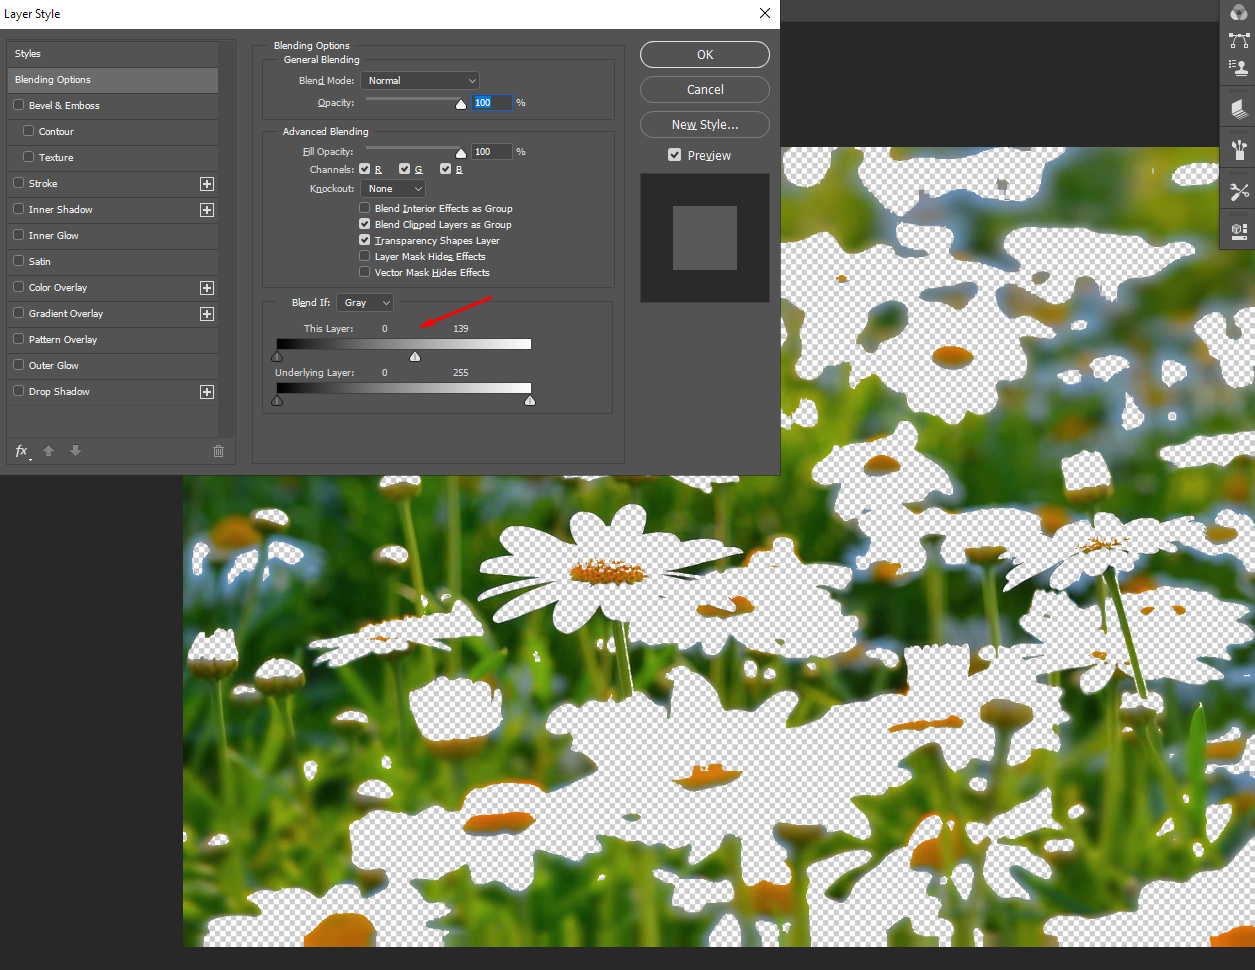Click the New Style button

point(704,124)
